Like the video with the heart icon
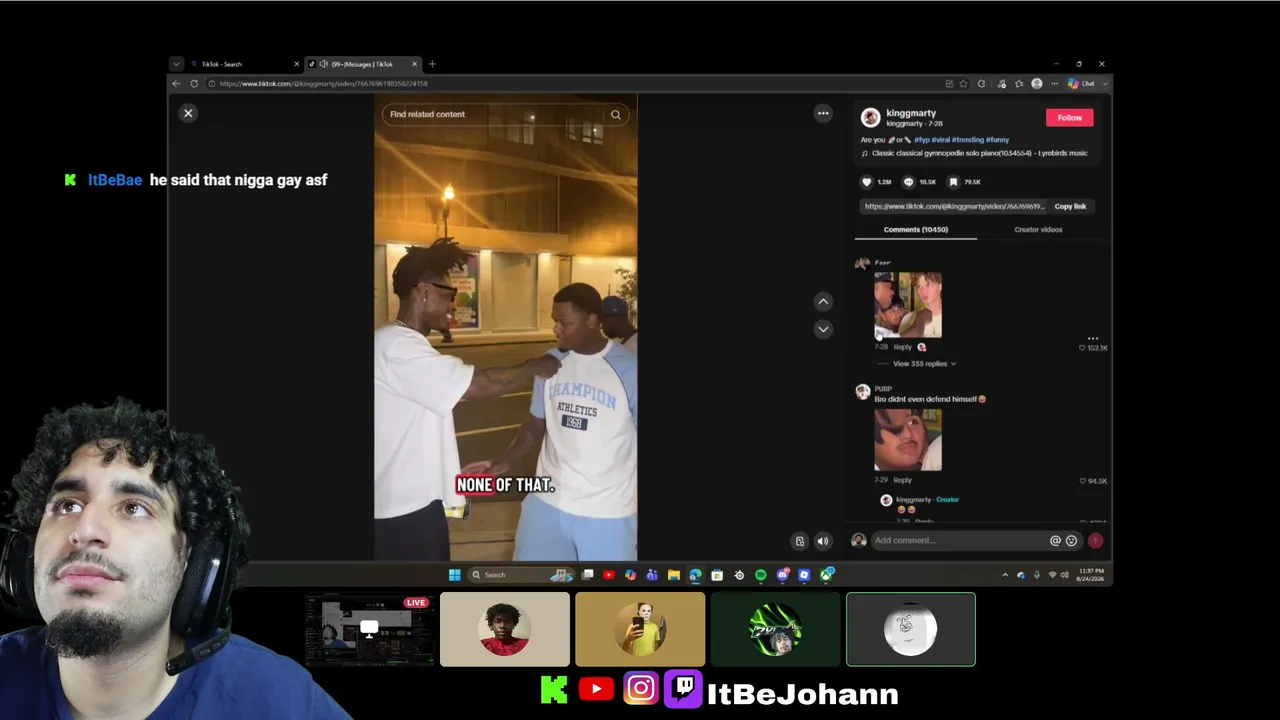 point(867,182)
